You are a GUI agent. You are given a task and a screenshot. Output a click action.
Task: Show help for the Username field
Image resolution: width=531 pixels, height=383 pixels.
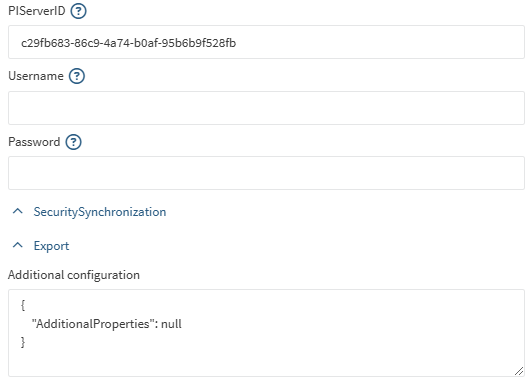(x=77, y=76)
